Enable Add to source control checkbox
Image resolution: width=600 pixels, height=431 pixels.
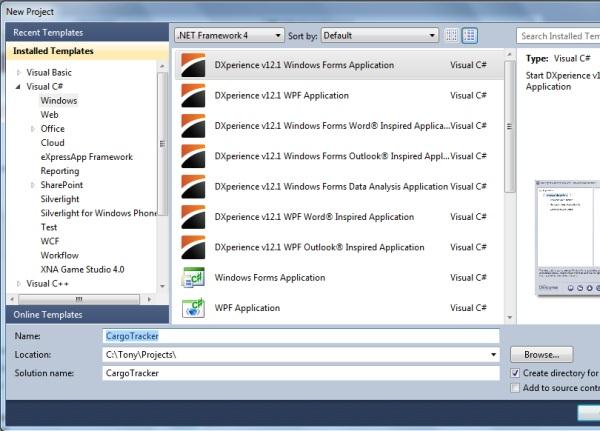click(515, 388)
